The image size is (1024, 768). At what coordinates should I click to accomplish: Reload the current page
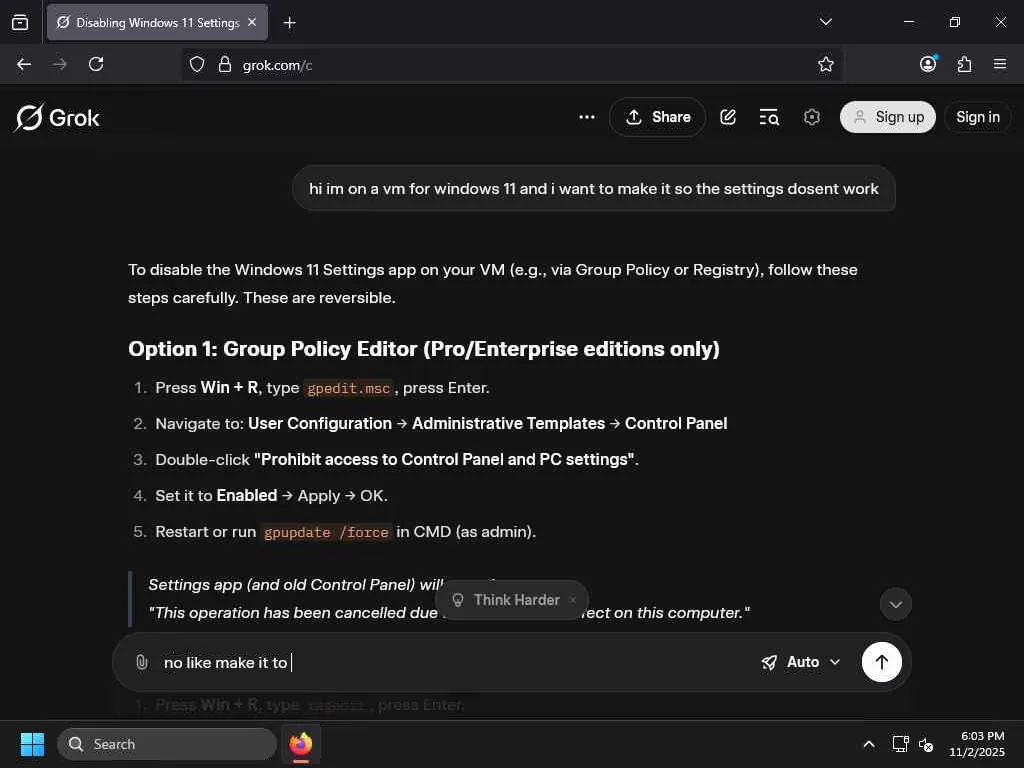coord(96,64)
